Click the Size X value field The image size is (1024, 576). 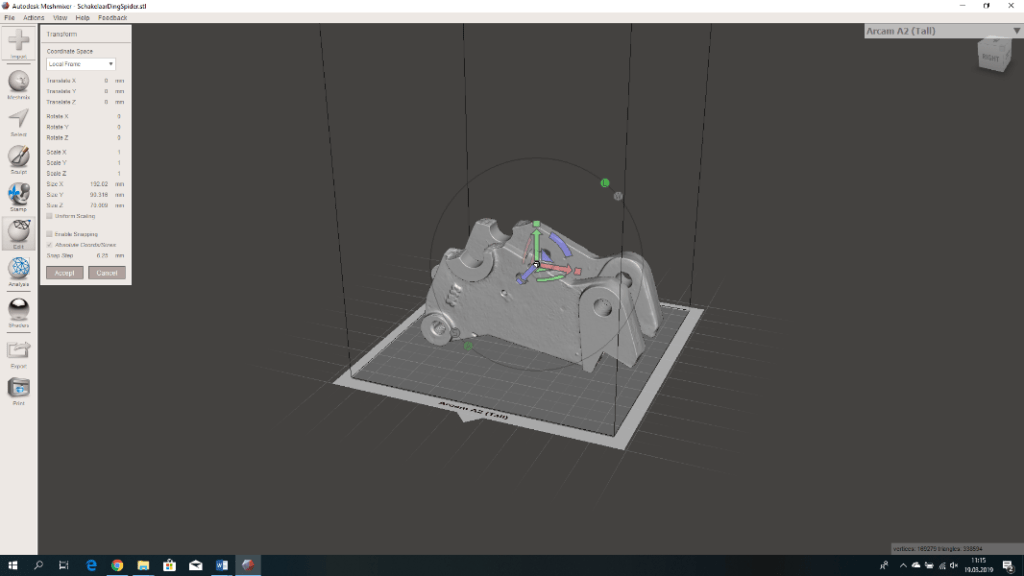[100, 184]
